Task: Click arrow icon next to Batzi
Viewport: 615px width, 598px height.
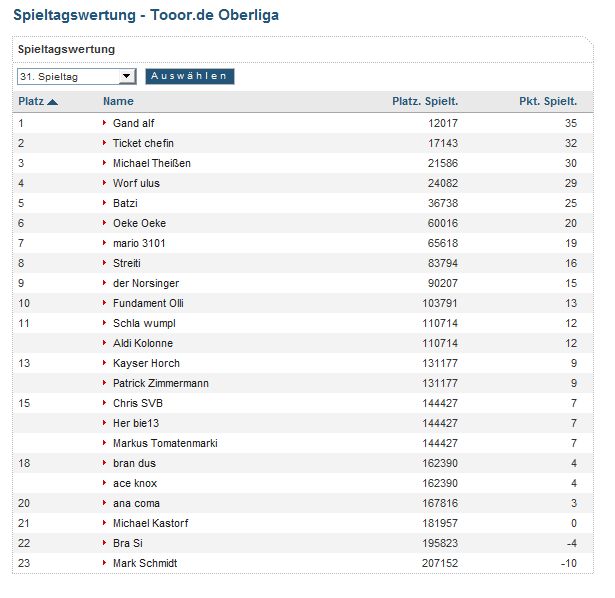Action: coord(104,203)
